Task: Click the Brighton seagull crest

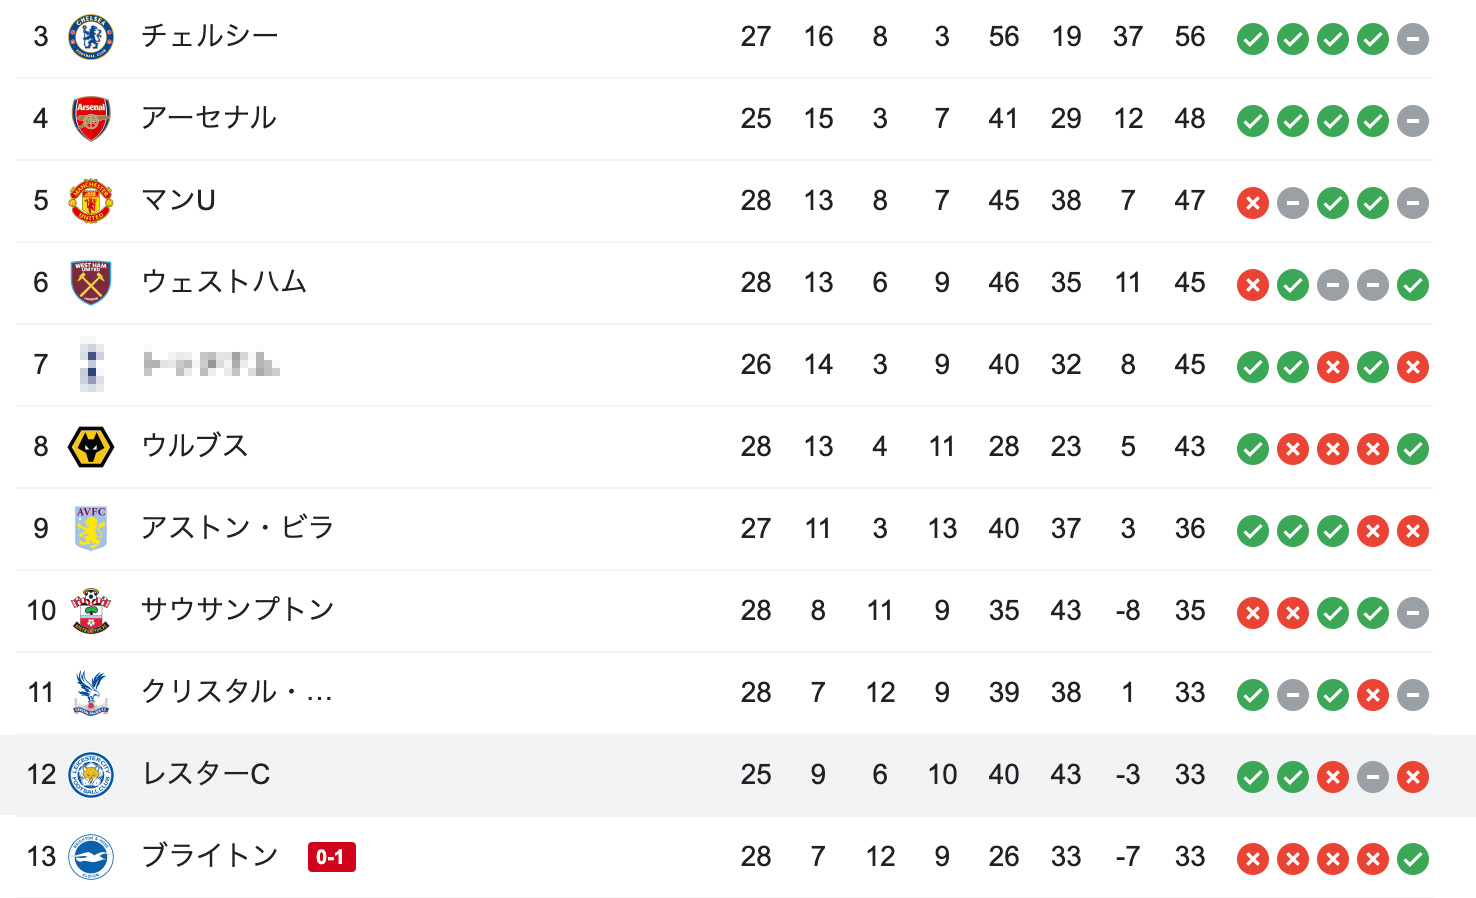Action: pos(91,857)
